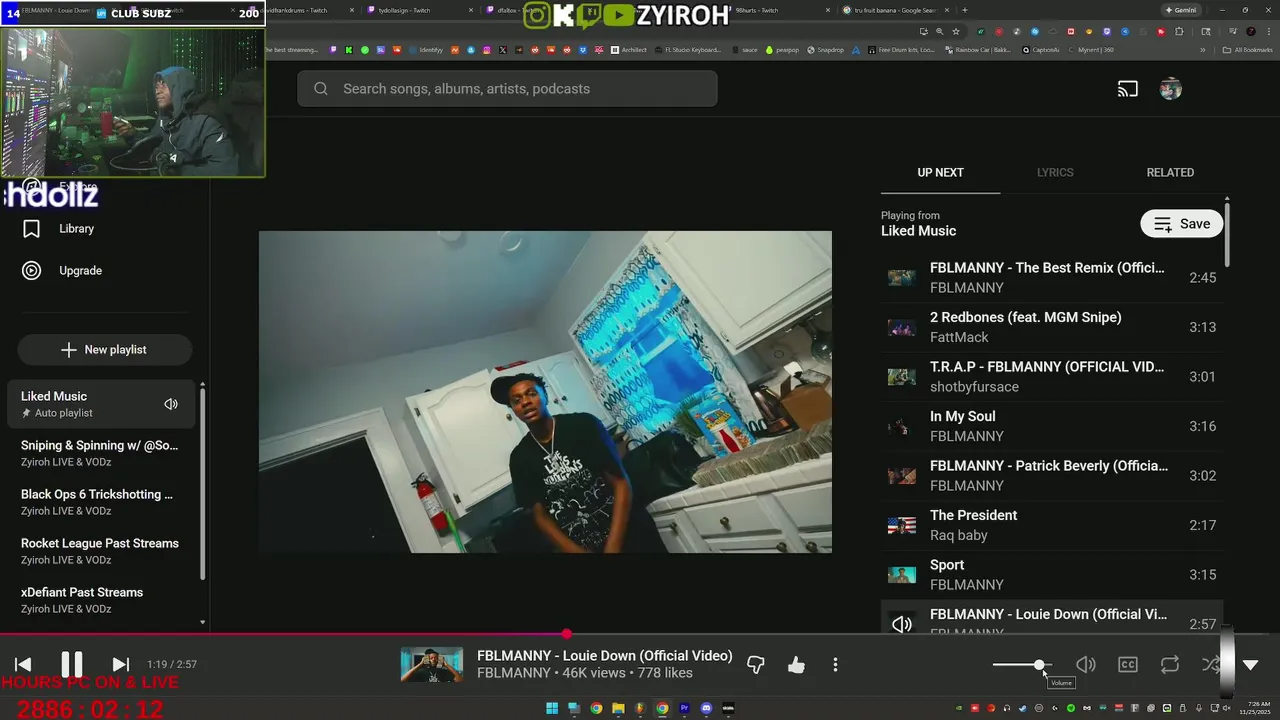Viewport: 1280px width, 720px height.
Task: Play 2 Redbones (feat. MGM Snipe) from queue
Action: pyautogui.click(x=1051, y=327)
